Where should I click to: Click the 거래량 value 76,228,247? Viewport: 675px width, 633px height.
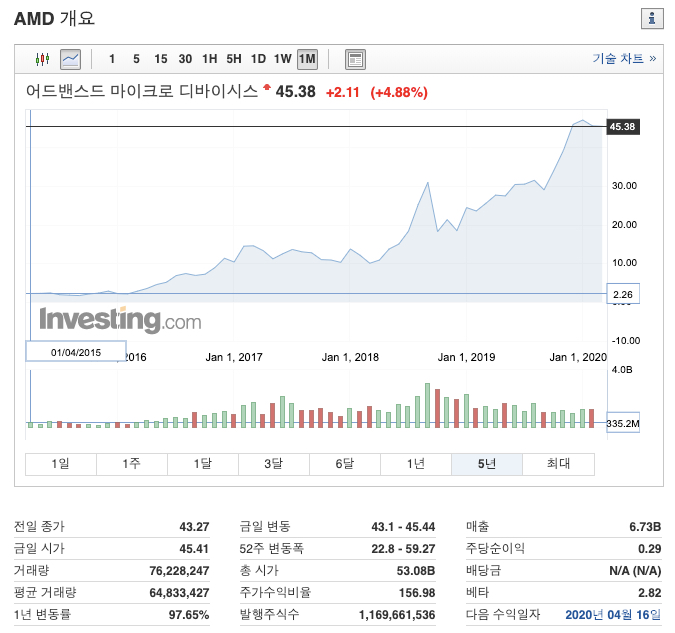(179, 571)
